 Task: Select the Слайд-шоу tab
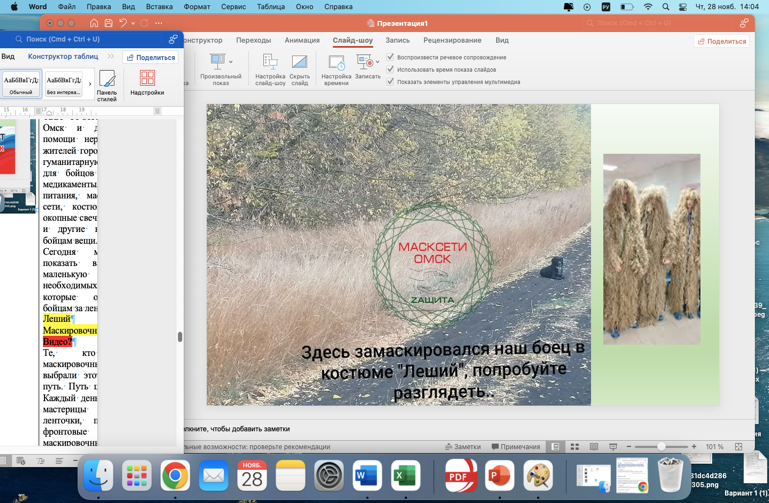tap(353, 40)
